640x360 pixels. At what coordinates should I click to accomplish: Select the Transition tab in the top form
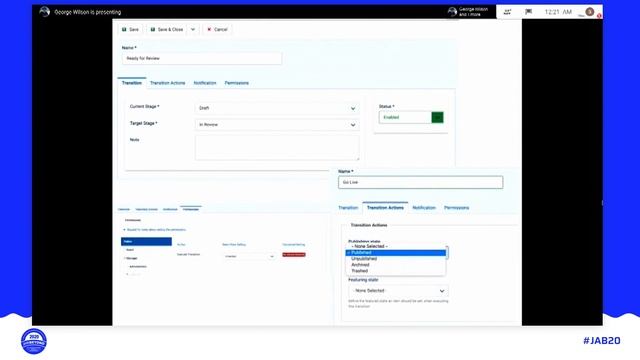(132, 83)
